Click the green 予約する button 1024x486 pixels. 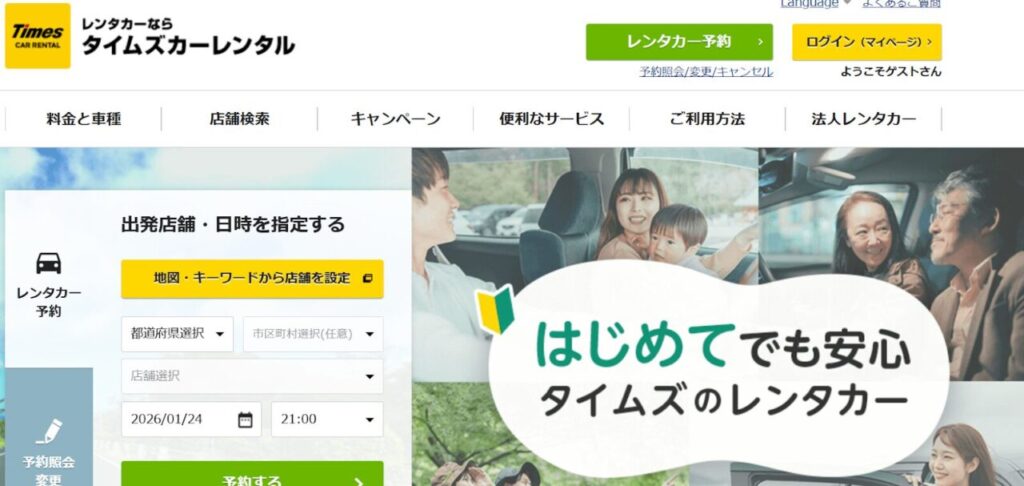click(x=252, y=476)
